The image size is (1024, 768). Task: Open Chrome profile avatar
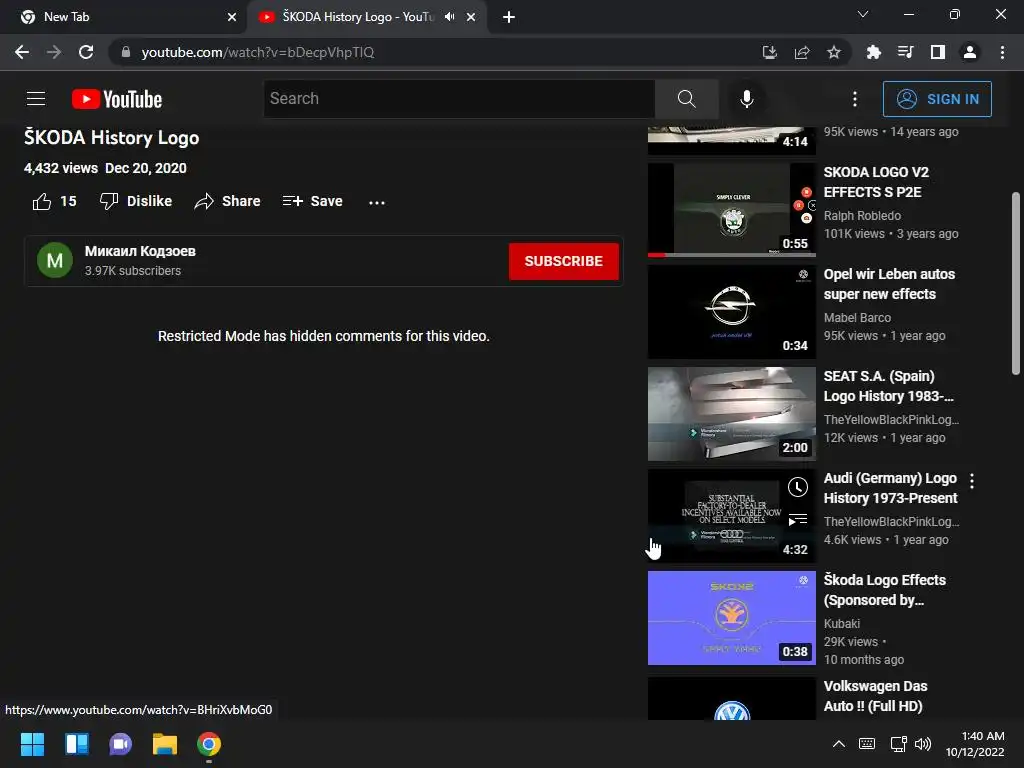[970, 52]
